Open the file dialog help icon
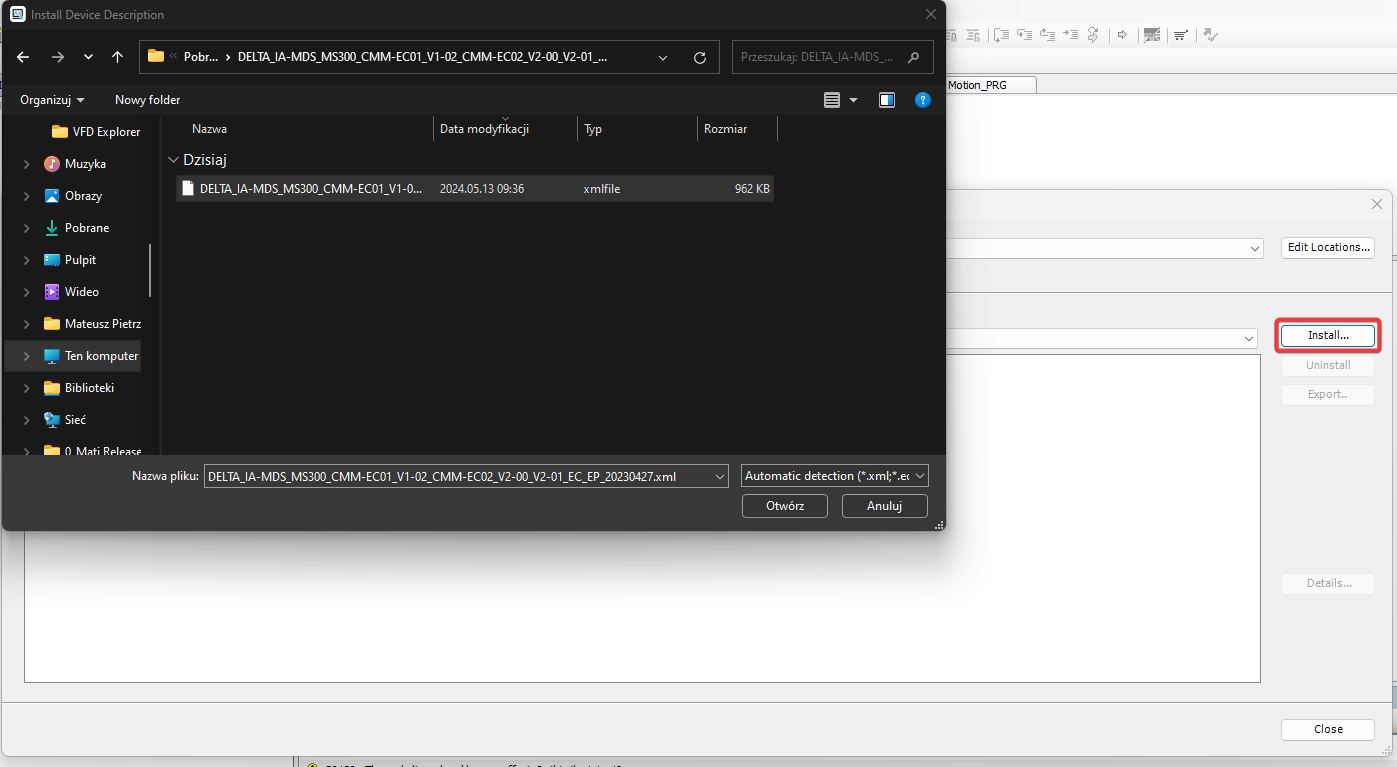 pyautogui.click(x=923, y=100)
